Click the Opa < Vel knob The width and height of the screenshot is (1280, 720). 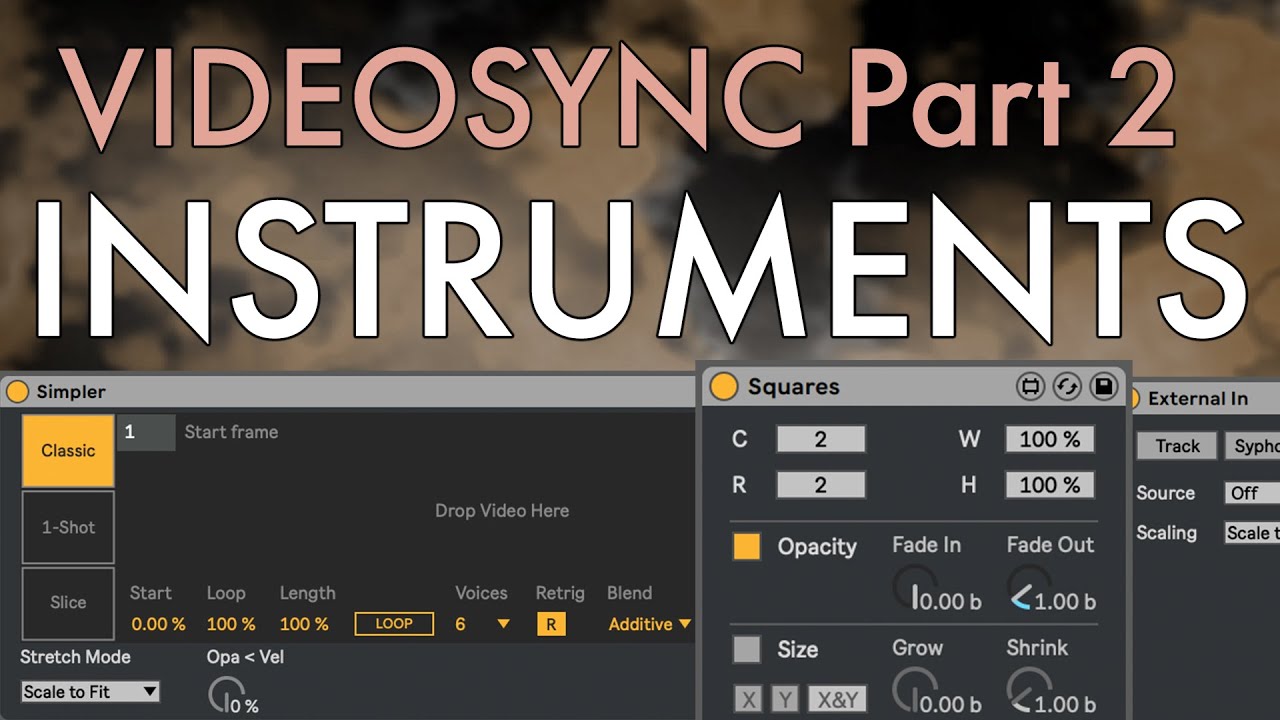[x=225, y=693]
